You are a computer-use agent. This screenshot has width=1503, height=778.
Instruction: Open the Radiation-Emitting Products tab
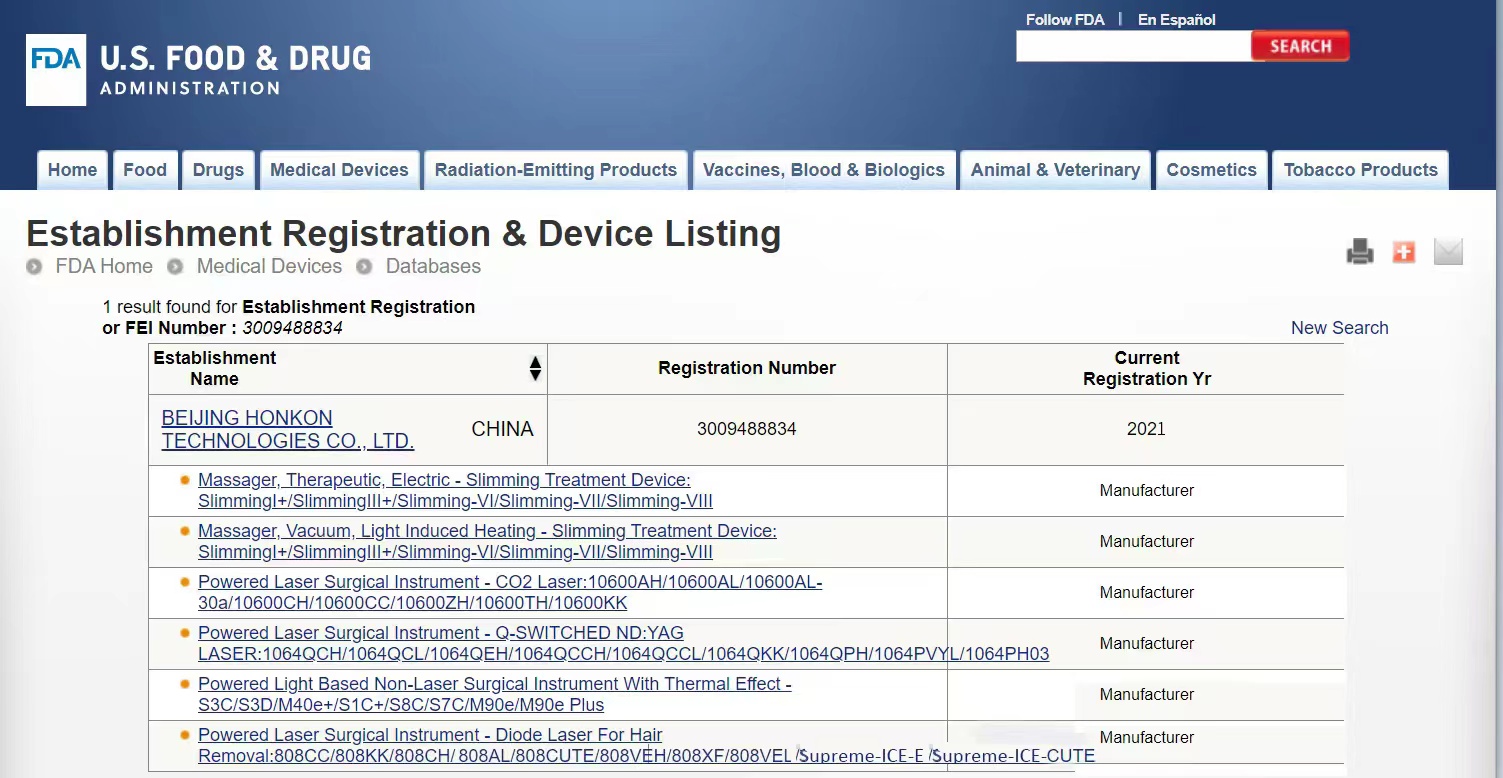556,170
